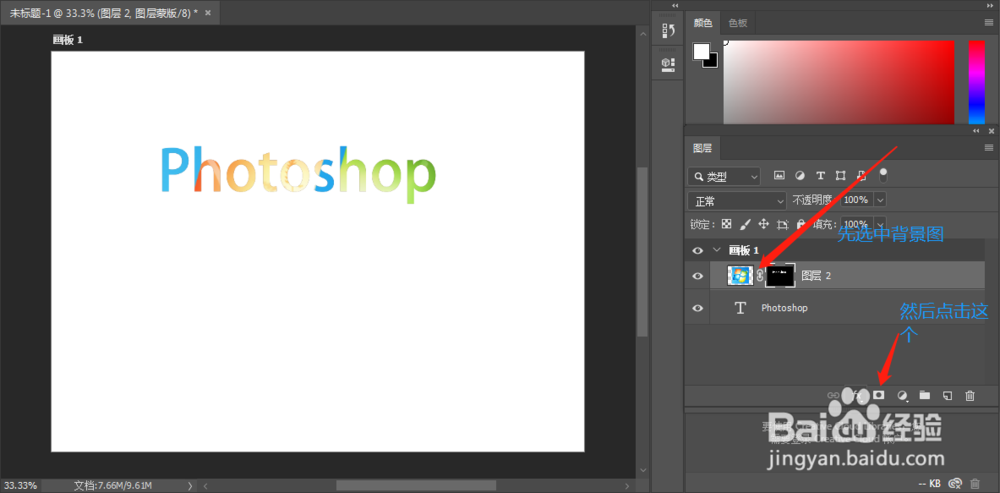Click the vertical hue slider strip
Image resolution: width=1000 pixels, height=493 pixels.
(976, 82)
